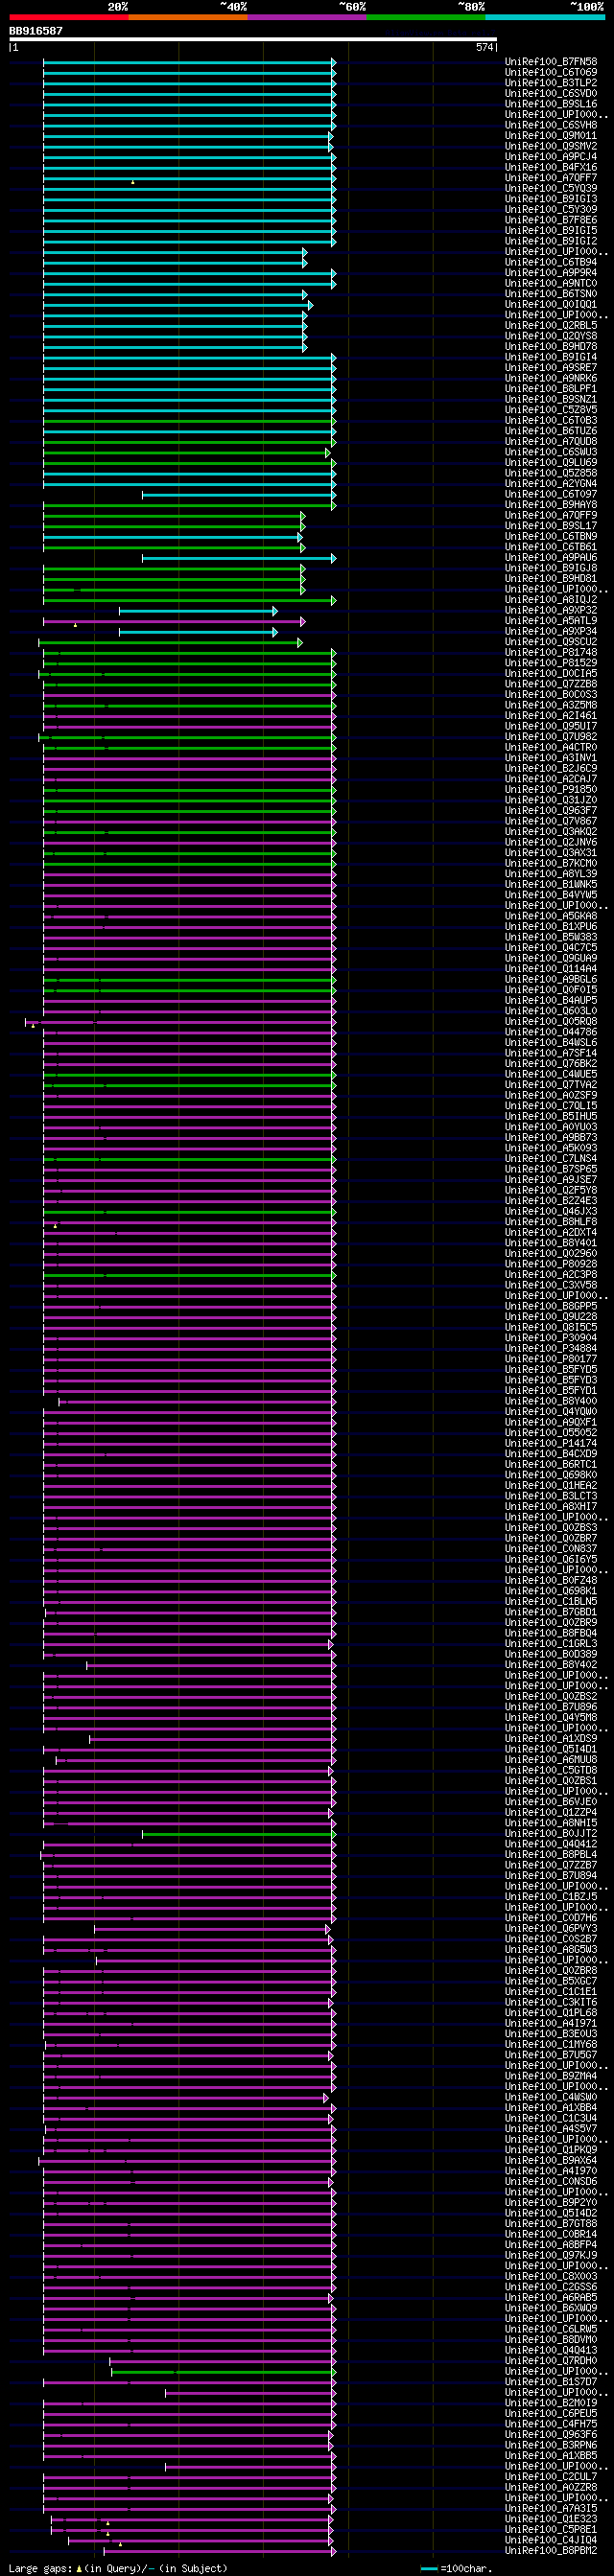
Task: Select hit label UniRef100_B7KCM0
Action: tap(551, 863)
